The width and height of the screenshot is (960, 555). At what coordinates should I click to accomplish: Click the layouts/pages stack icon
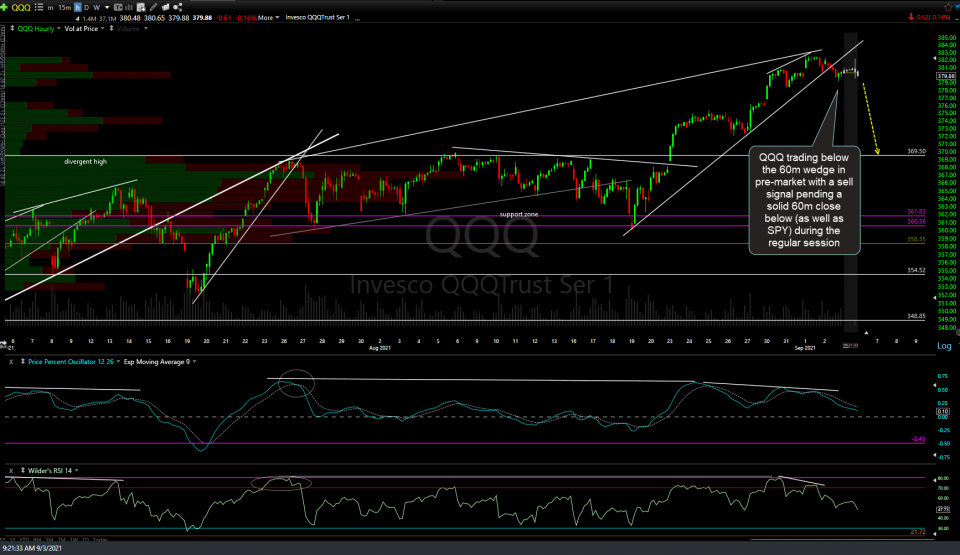(165, 7)
